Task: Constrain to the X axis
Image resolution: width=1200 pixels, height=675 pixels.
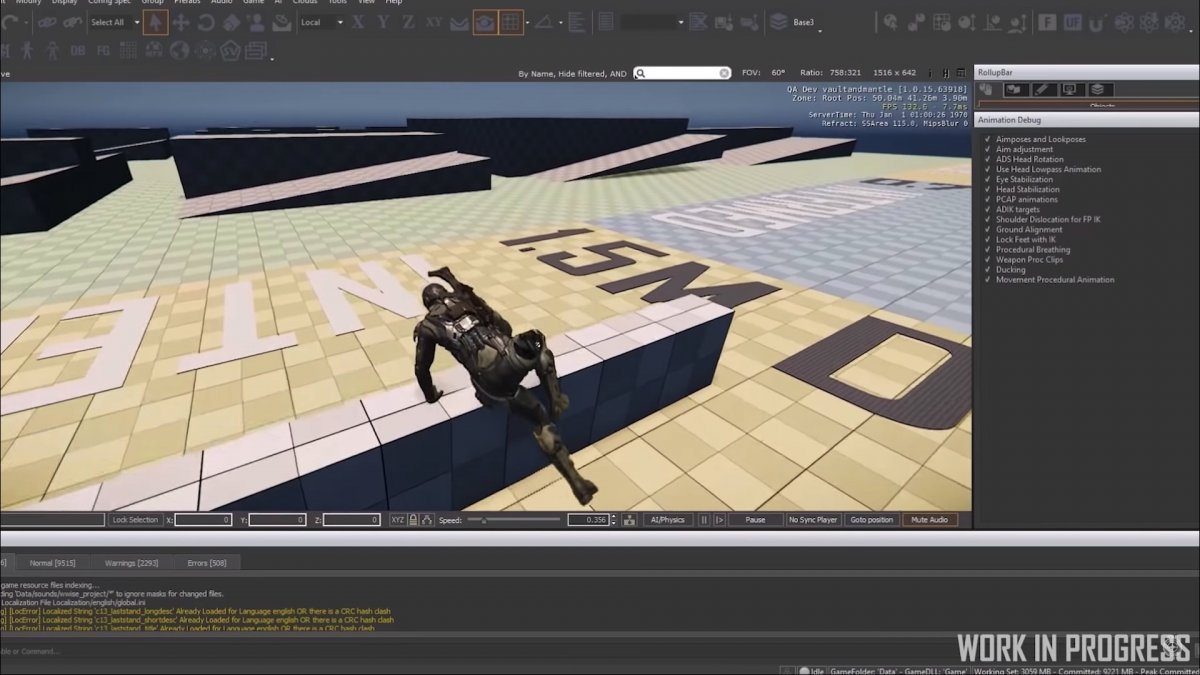Action: (357, 22)
